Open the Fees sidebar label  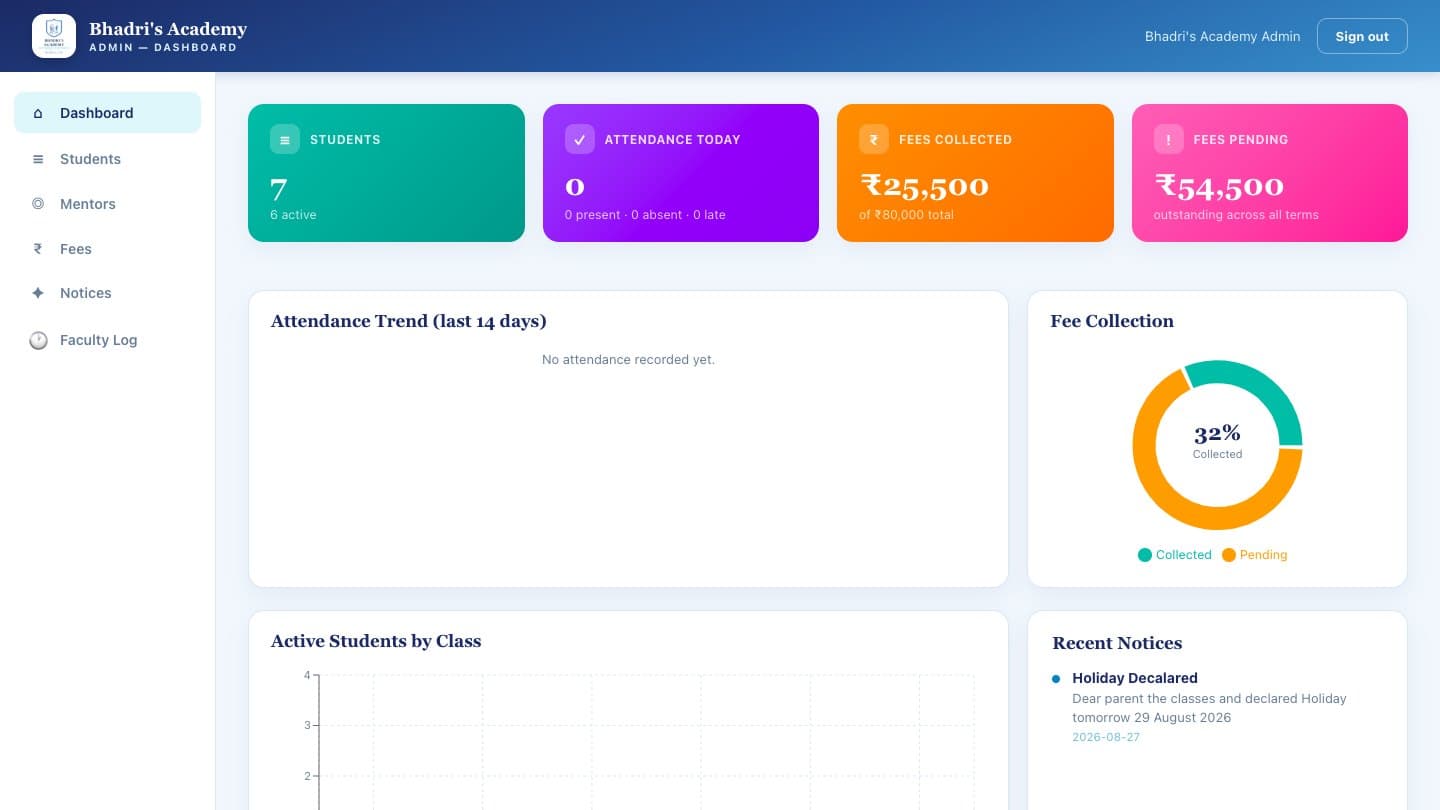[76, 249]
